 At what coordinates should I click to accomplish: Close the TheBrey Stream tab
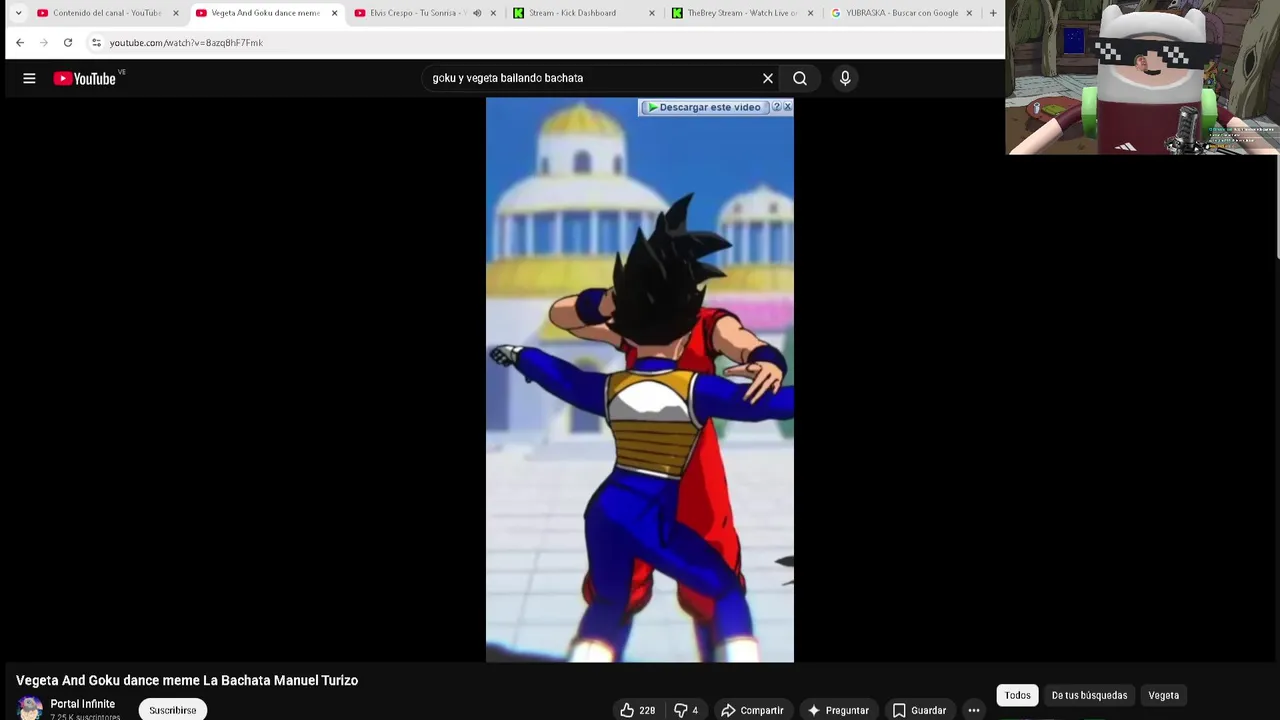(810, 13)
